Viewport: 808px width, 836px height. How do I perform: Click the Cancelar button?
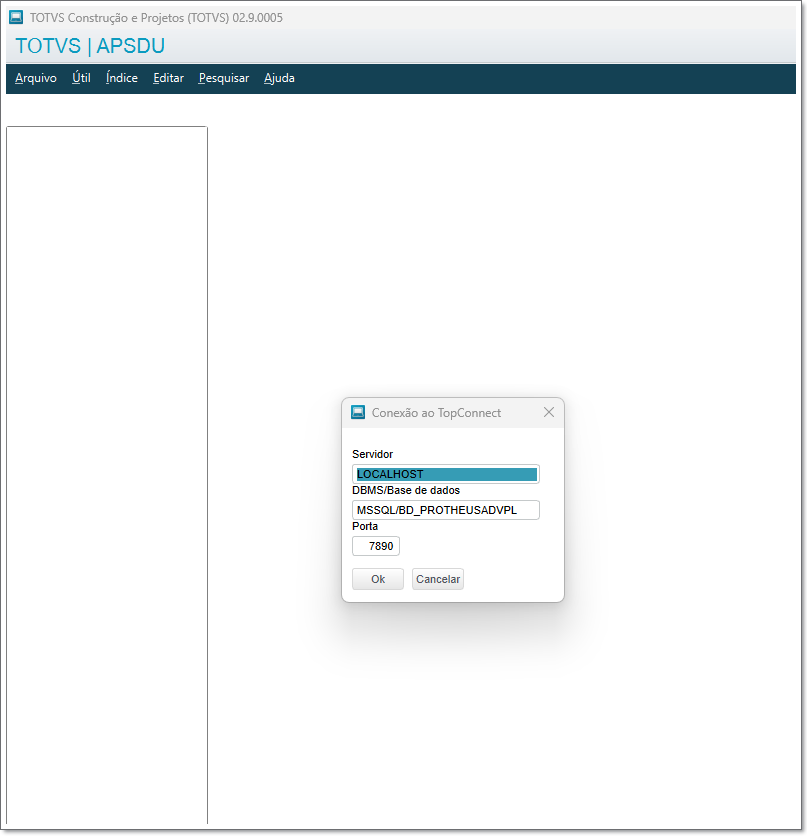437,579
